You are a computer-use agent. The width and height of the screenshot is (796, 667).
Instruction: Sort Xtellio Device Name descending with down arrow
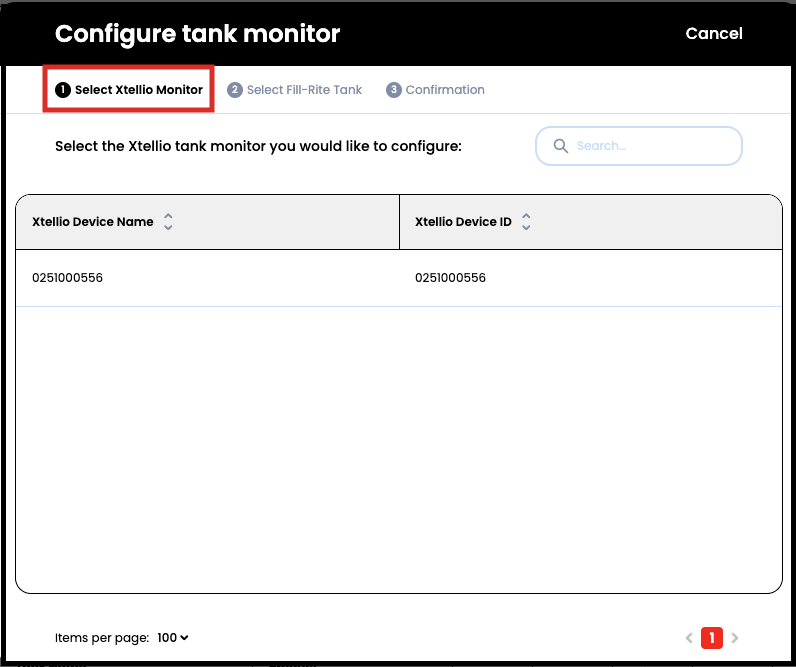[x=168, y=228]
